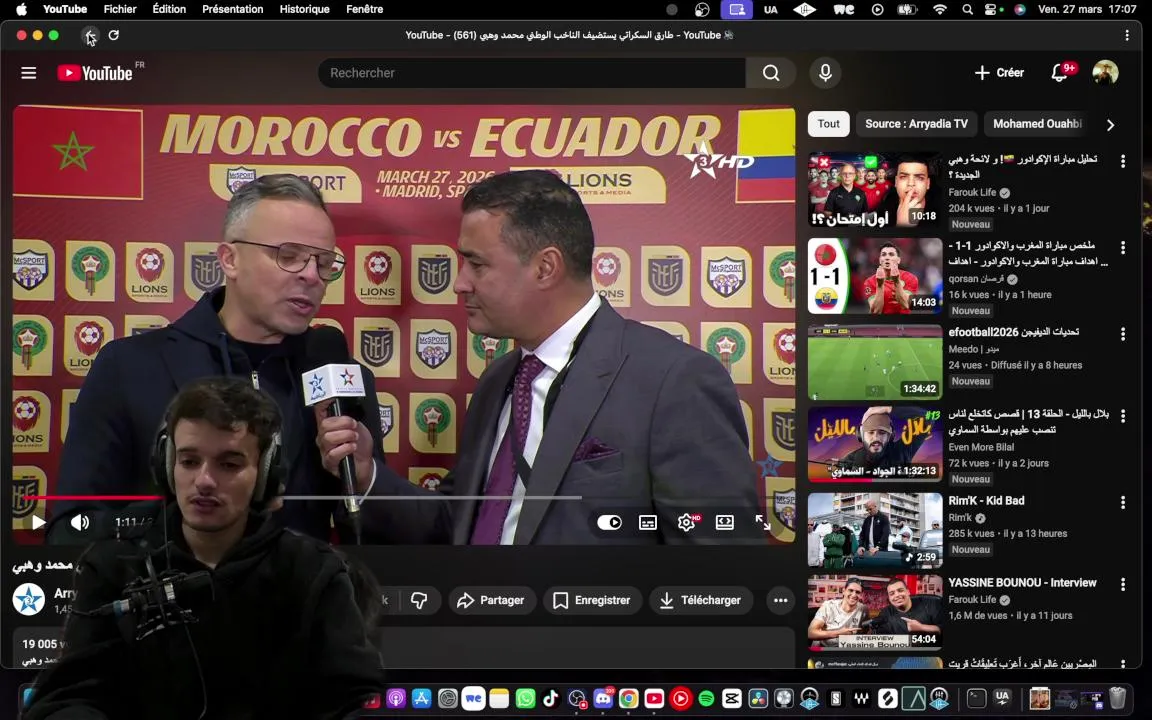
Task: Open more options for YASSINE BOUNOU - Interview
Action: pyautogui.click(x=1123, y=585)
